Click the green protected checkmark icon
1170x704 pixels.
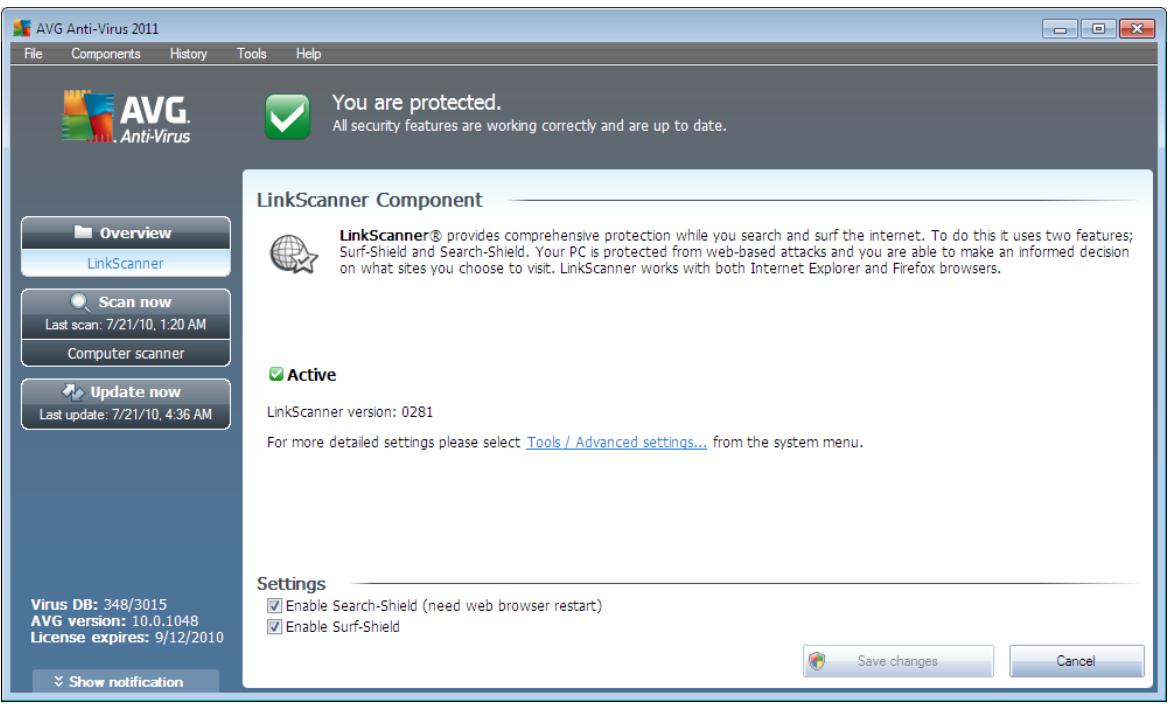(x=287, y=116)
